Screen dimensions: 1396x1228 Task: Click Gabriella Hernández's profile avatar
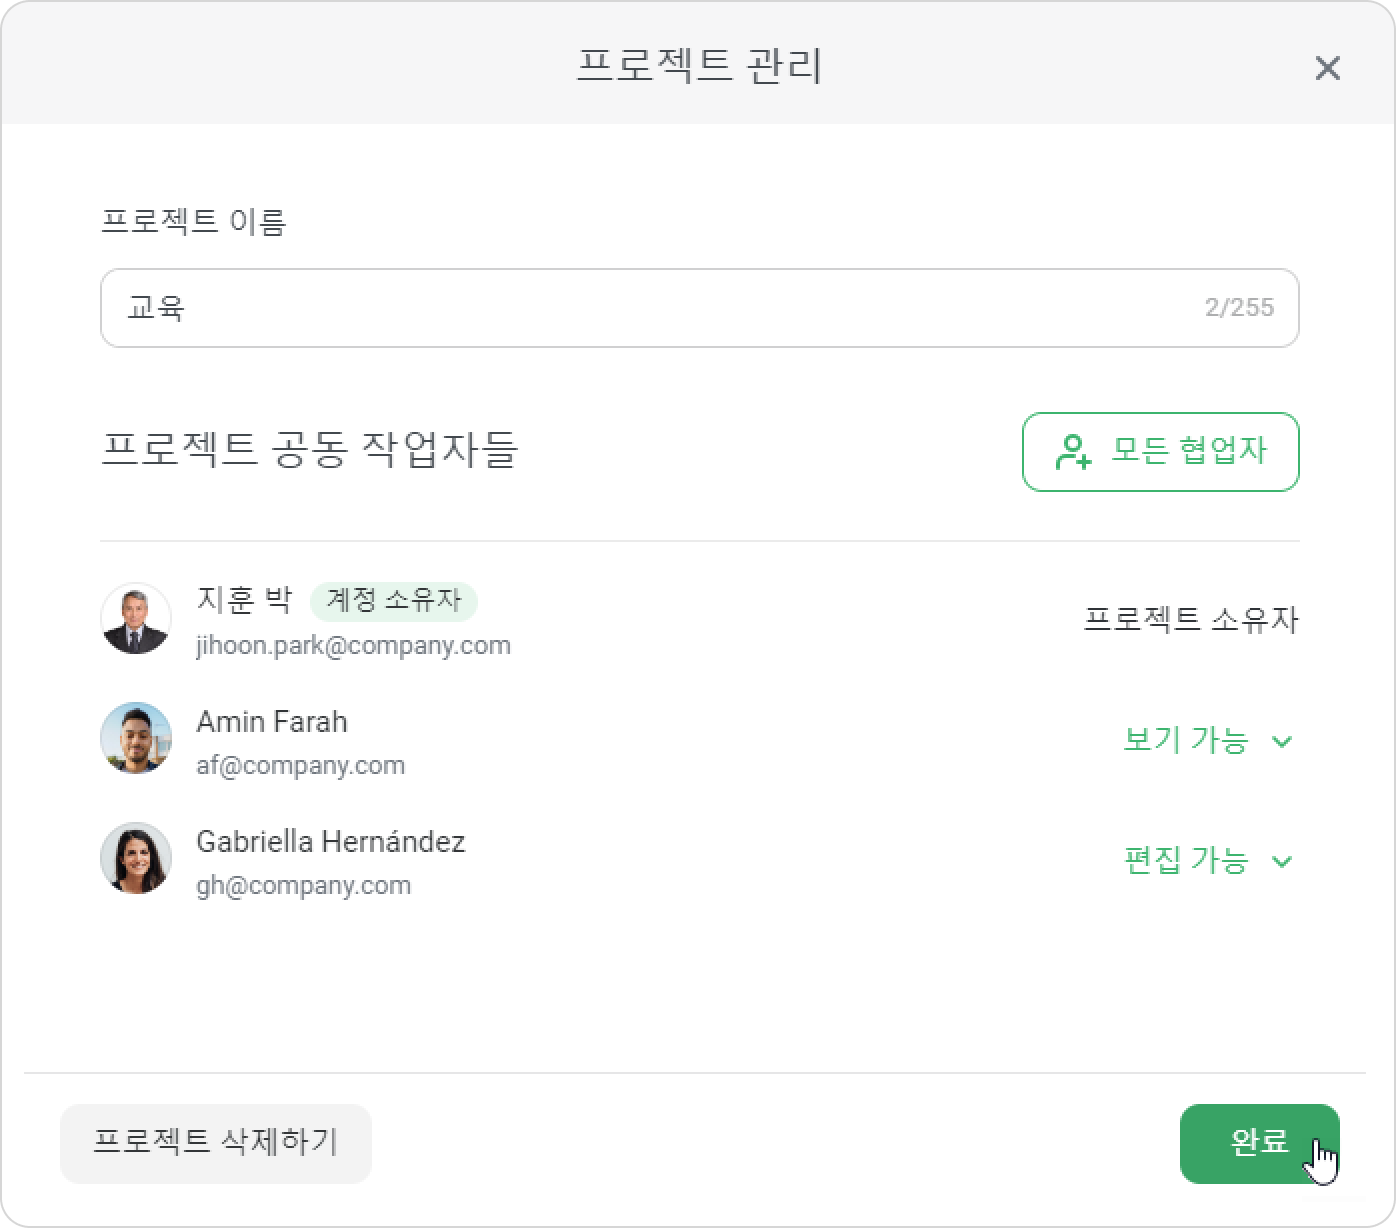coord(136,858)
